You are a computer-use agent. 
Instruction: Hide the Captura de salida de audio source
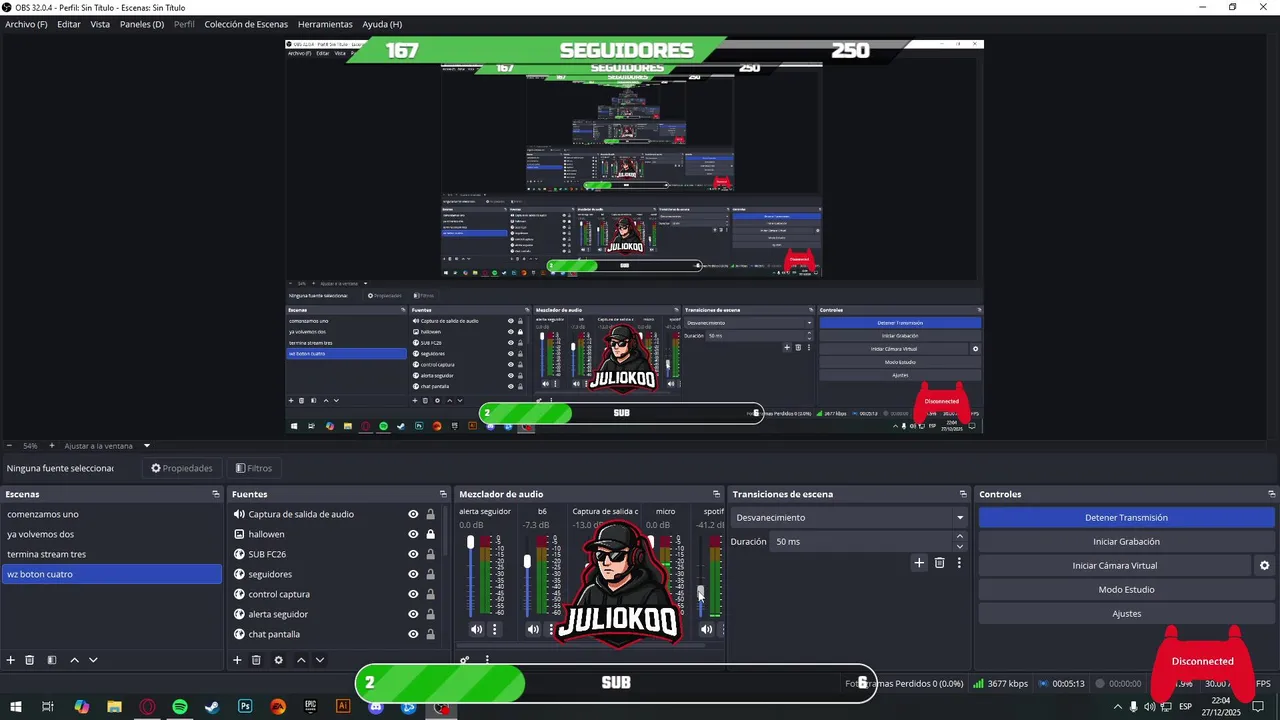[413, 514]
